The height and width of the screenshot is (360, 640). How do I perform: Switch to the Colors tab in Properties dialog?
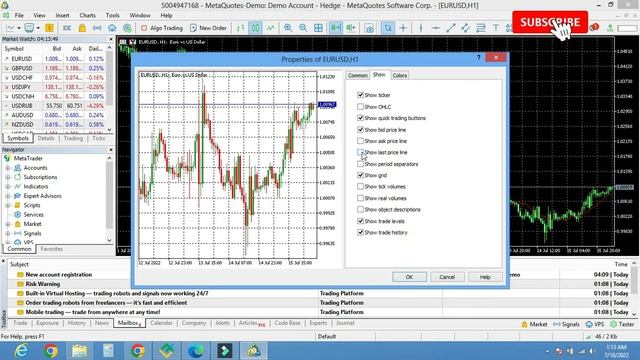pos(400,76)
